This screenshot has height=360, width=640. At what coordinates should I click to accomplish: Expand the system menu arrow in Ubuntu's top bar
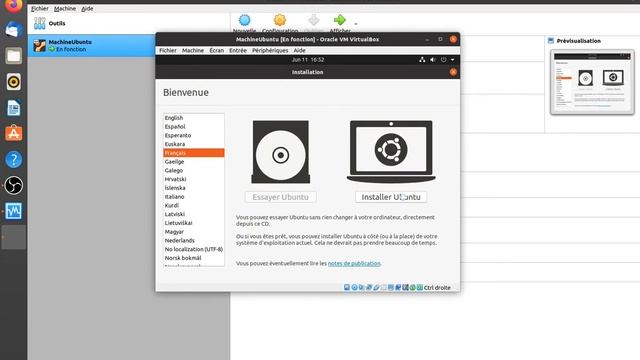click(453, 60)
